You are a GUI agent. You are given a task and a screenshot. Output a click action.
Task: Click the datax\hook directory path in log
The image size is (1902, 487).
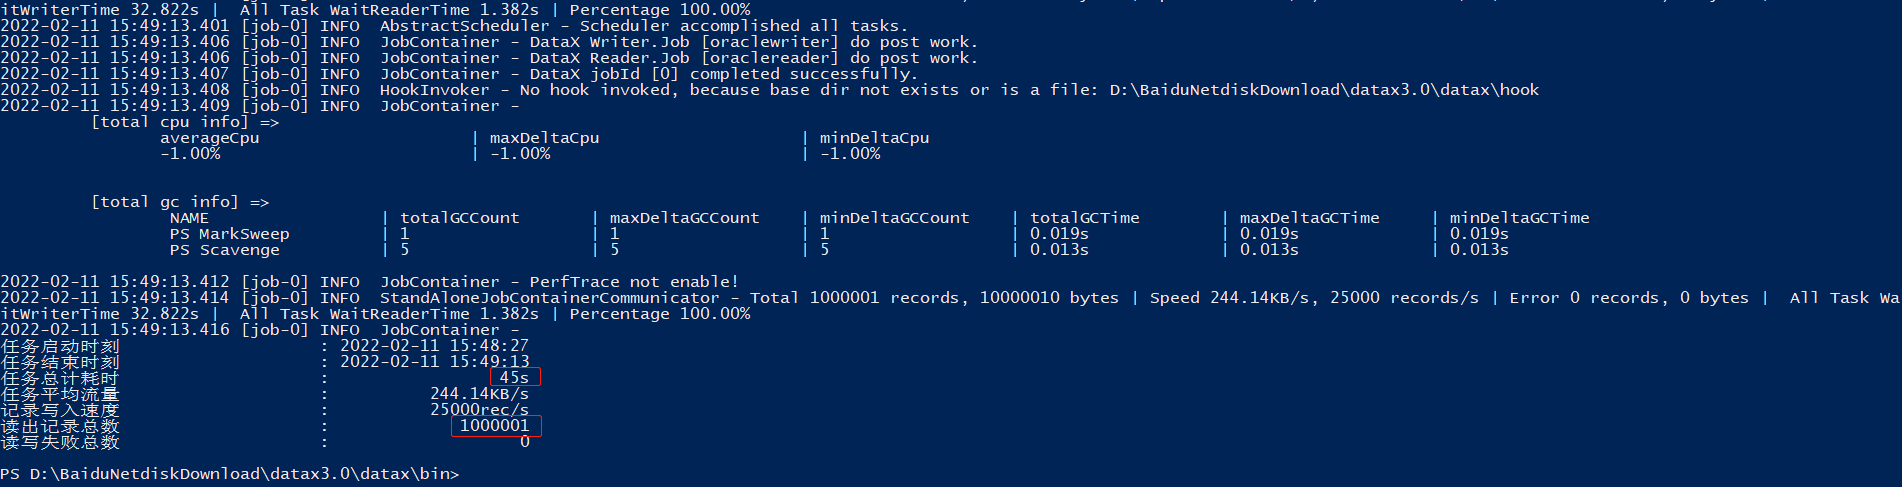[x=1324, y=90]
